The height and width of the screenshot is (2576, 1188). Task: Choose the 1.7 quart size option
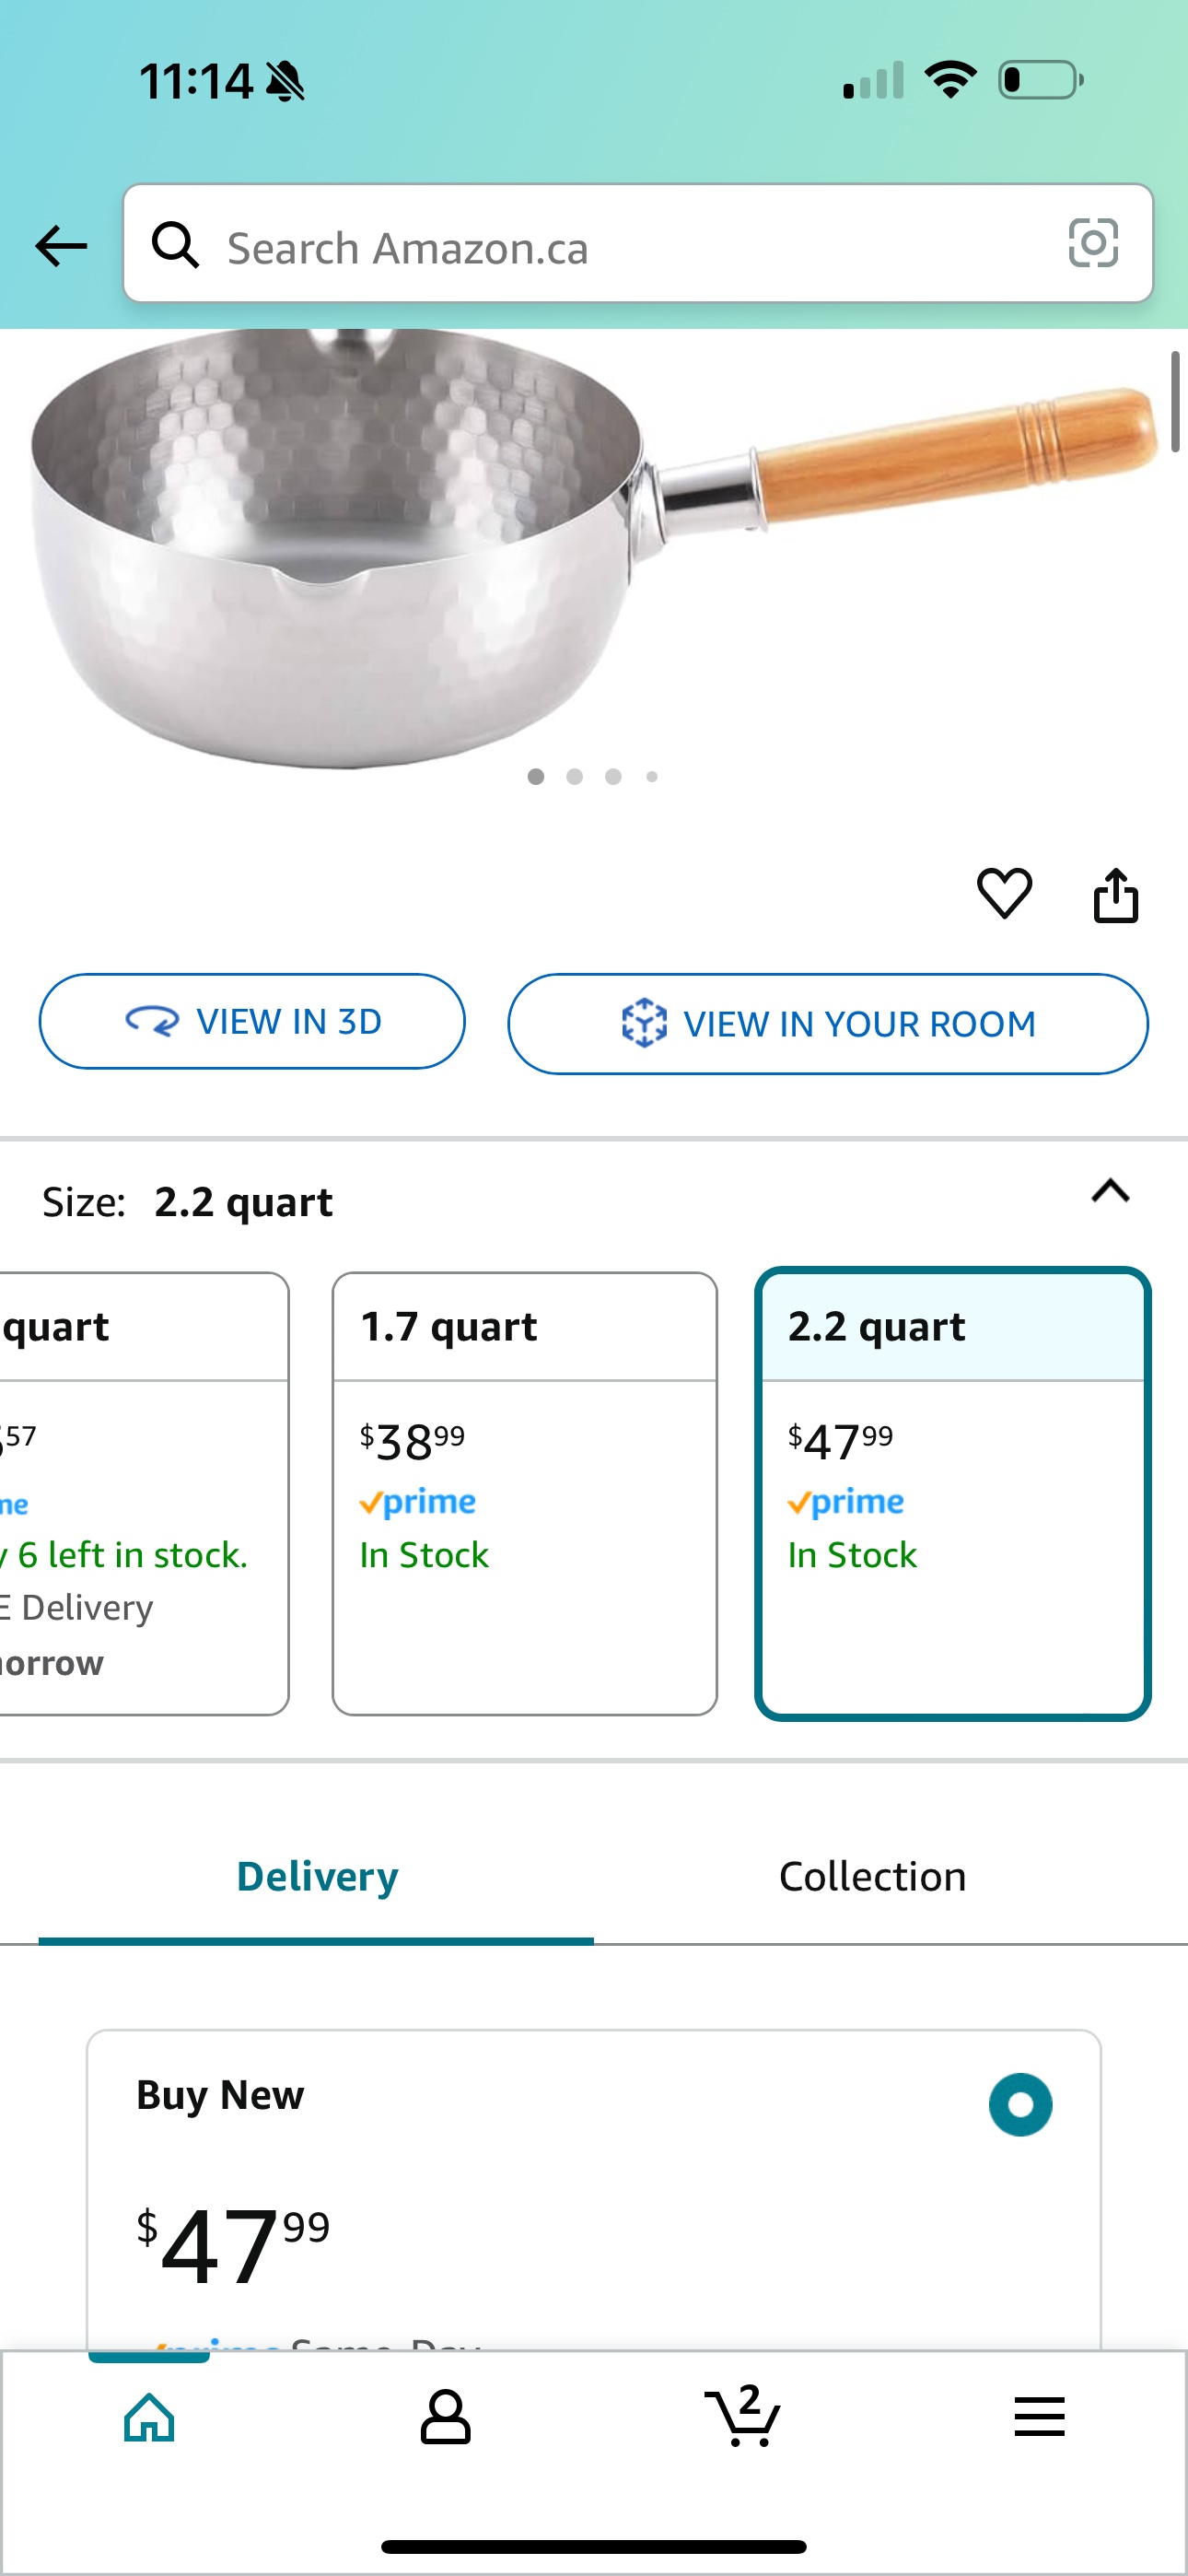(525, 1493)
